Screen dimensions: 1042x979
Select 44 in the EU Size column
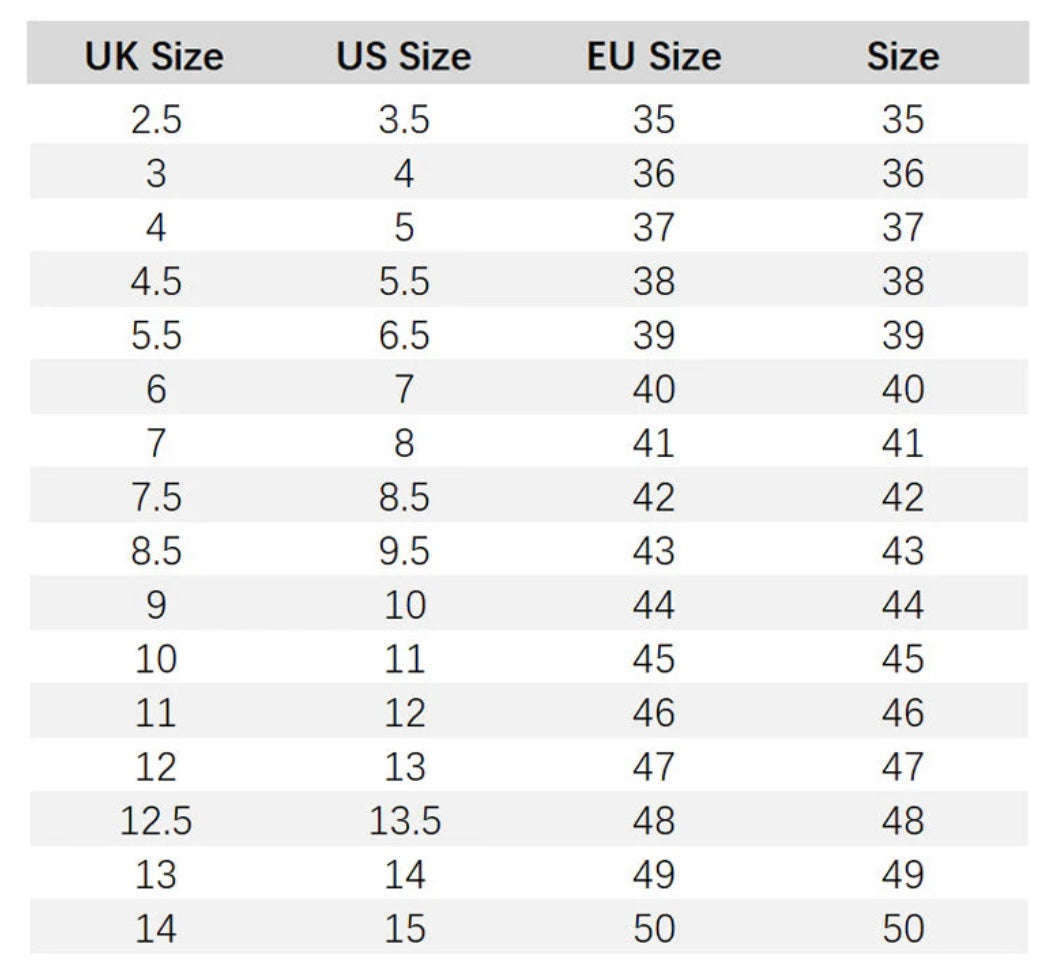tap(654, 605)
